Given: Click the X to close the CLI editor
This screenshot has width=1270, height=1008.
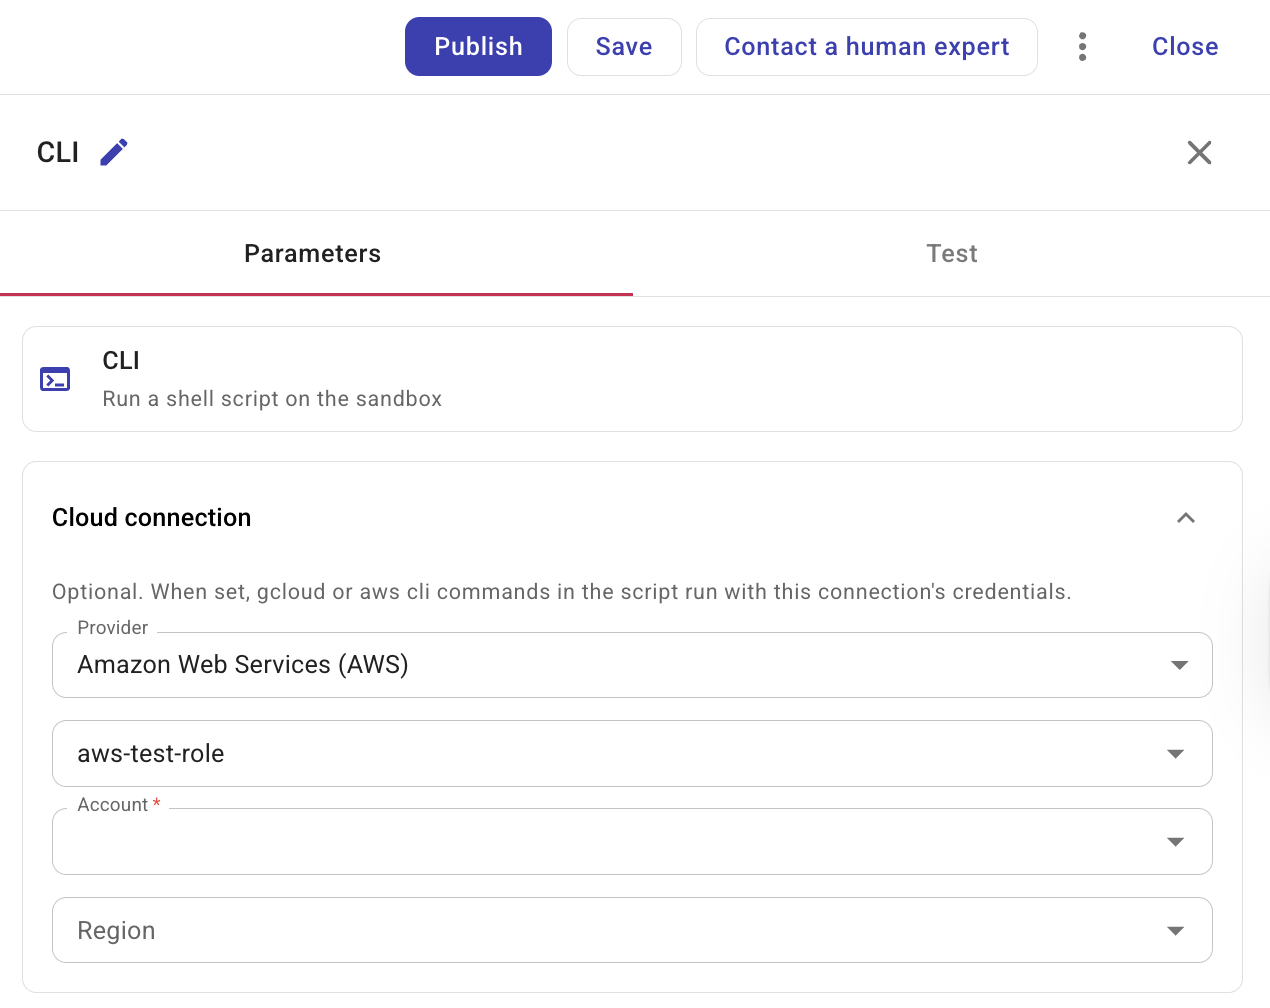Looking at the screenshot, I should (x=1199, y=153).
